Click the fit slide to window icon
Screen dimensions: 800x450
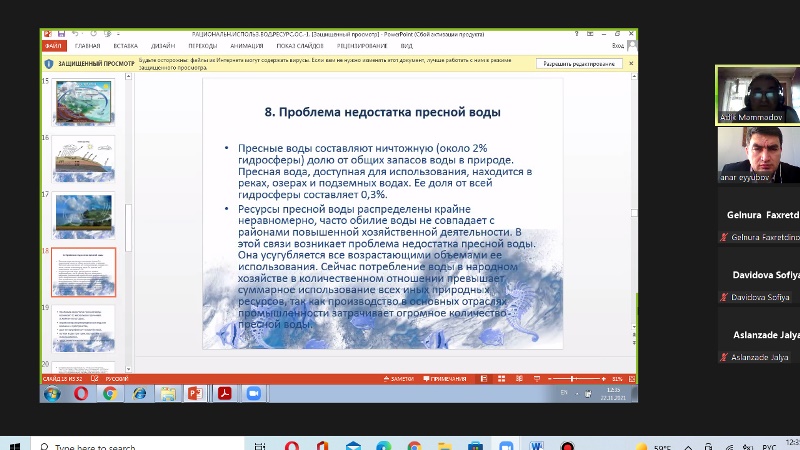(x=632, y=379)
